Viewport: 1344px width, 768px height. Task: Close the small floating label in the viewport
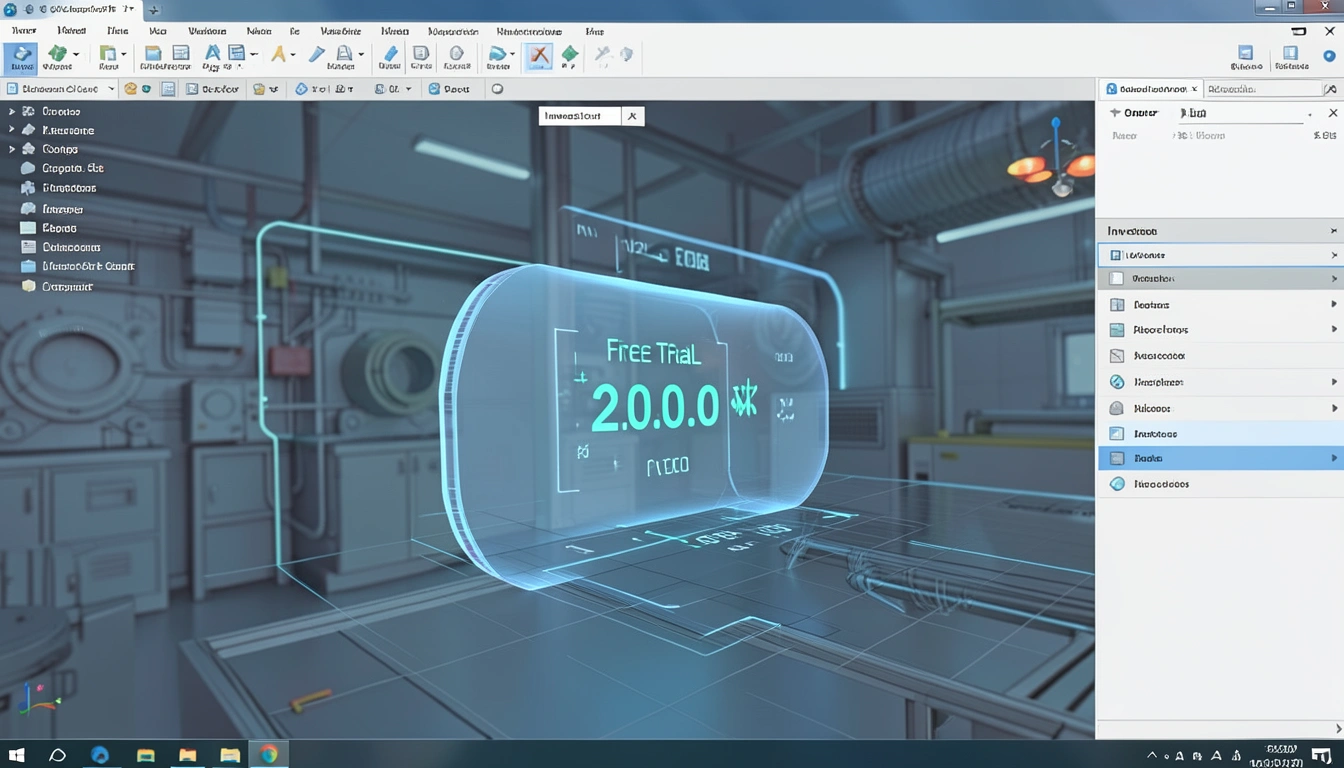pos(631,116)
